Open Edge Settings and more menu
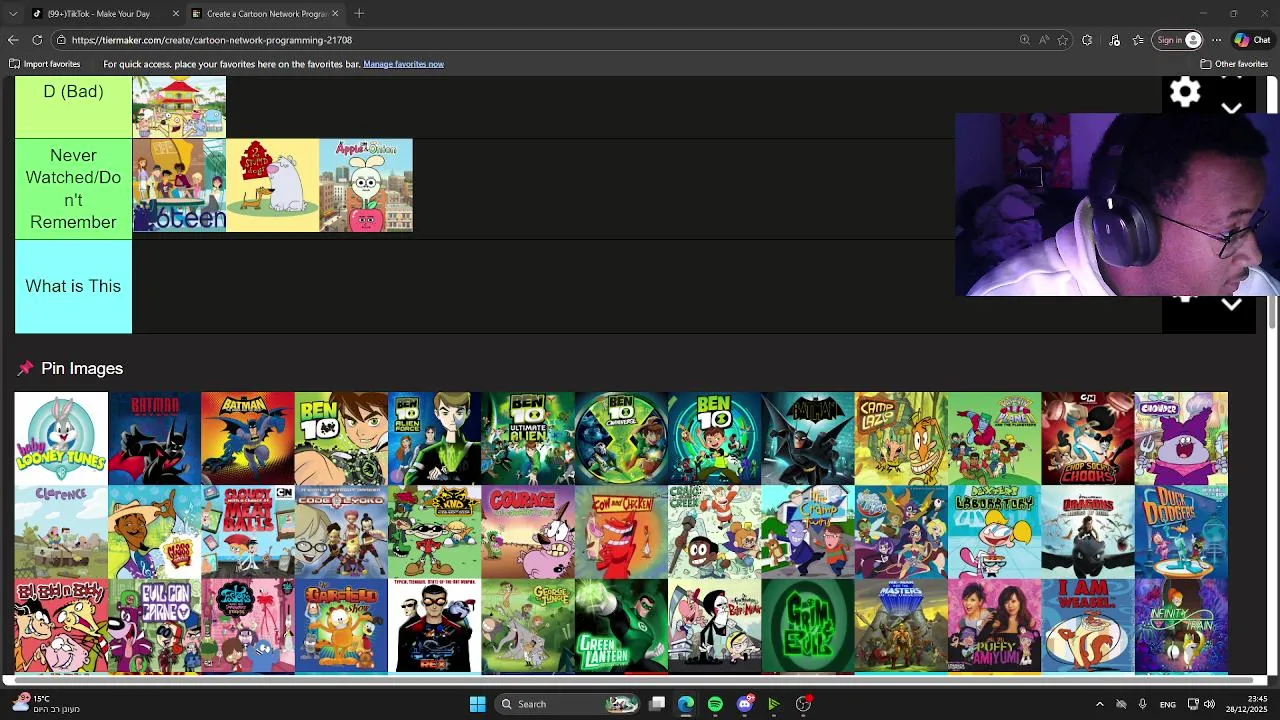The height and width of the screenshot is (720, 1280). coord(1216,40)
